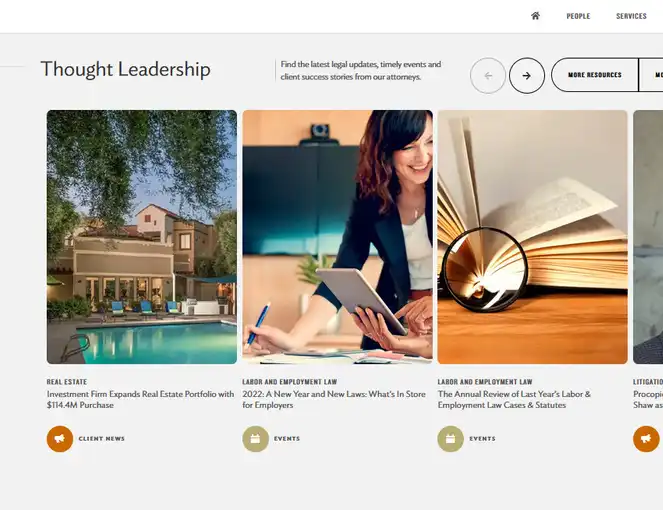The width and height of the screenshot is (663, 510).
Task: Open 2022 New Year and New Laws article
Action: click(334, 399)
